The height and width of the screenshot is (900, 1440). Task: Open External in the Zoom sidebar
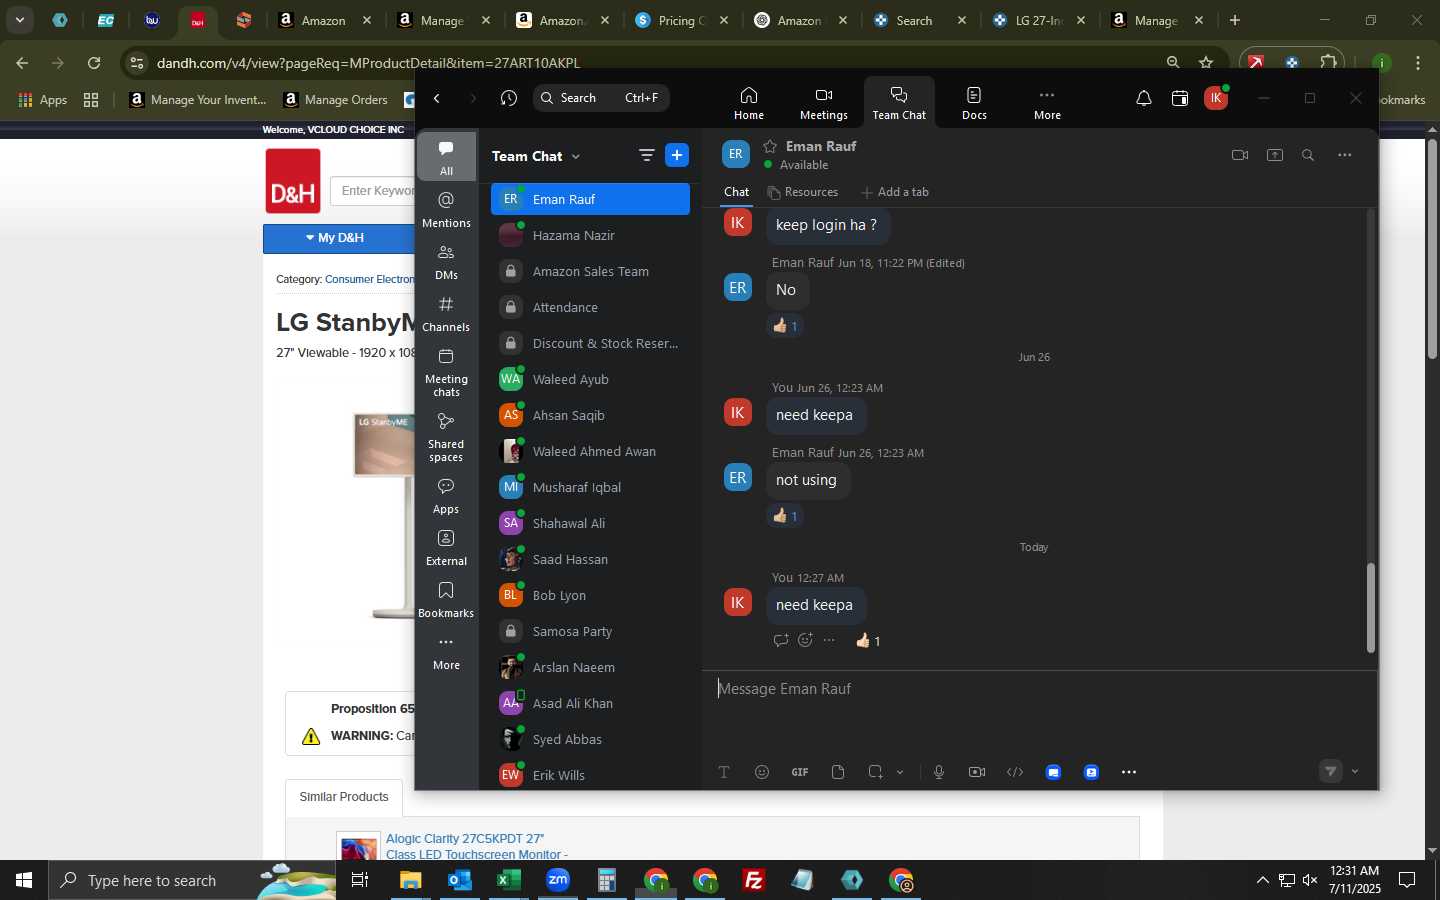click(x=446, y=548)
